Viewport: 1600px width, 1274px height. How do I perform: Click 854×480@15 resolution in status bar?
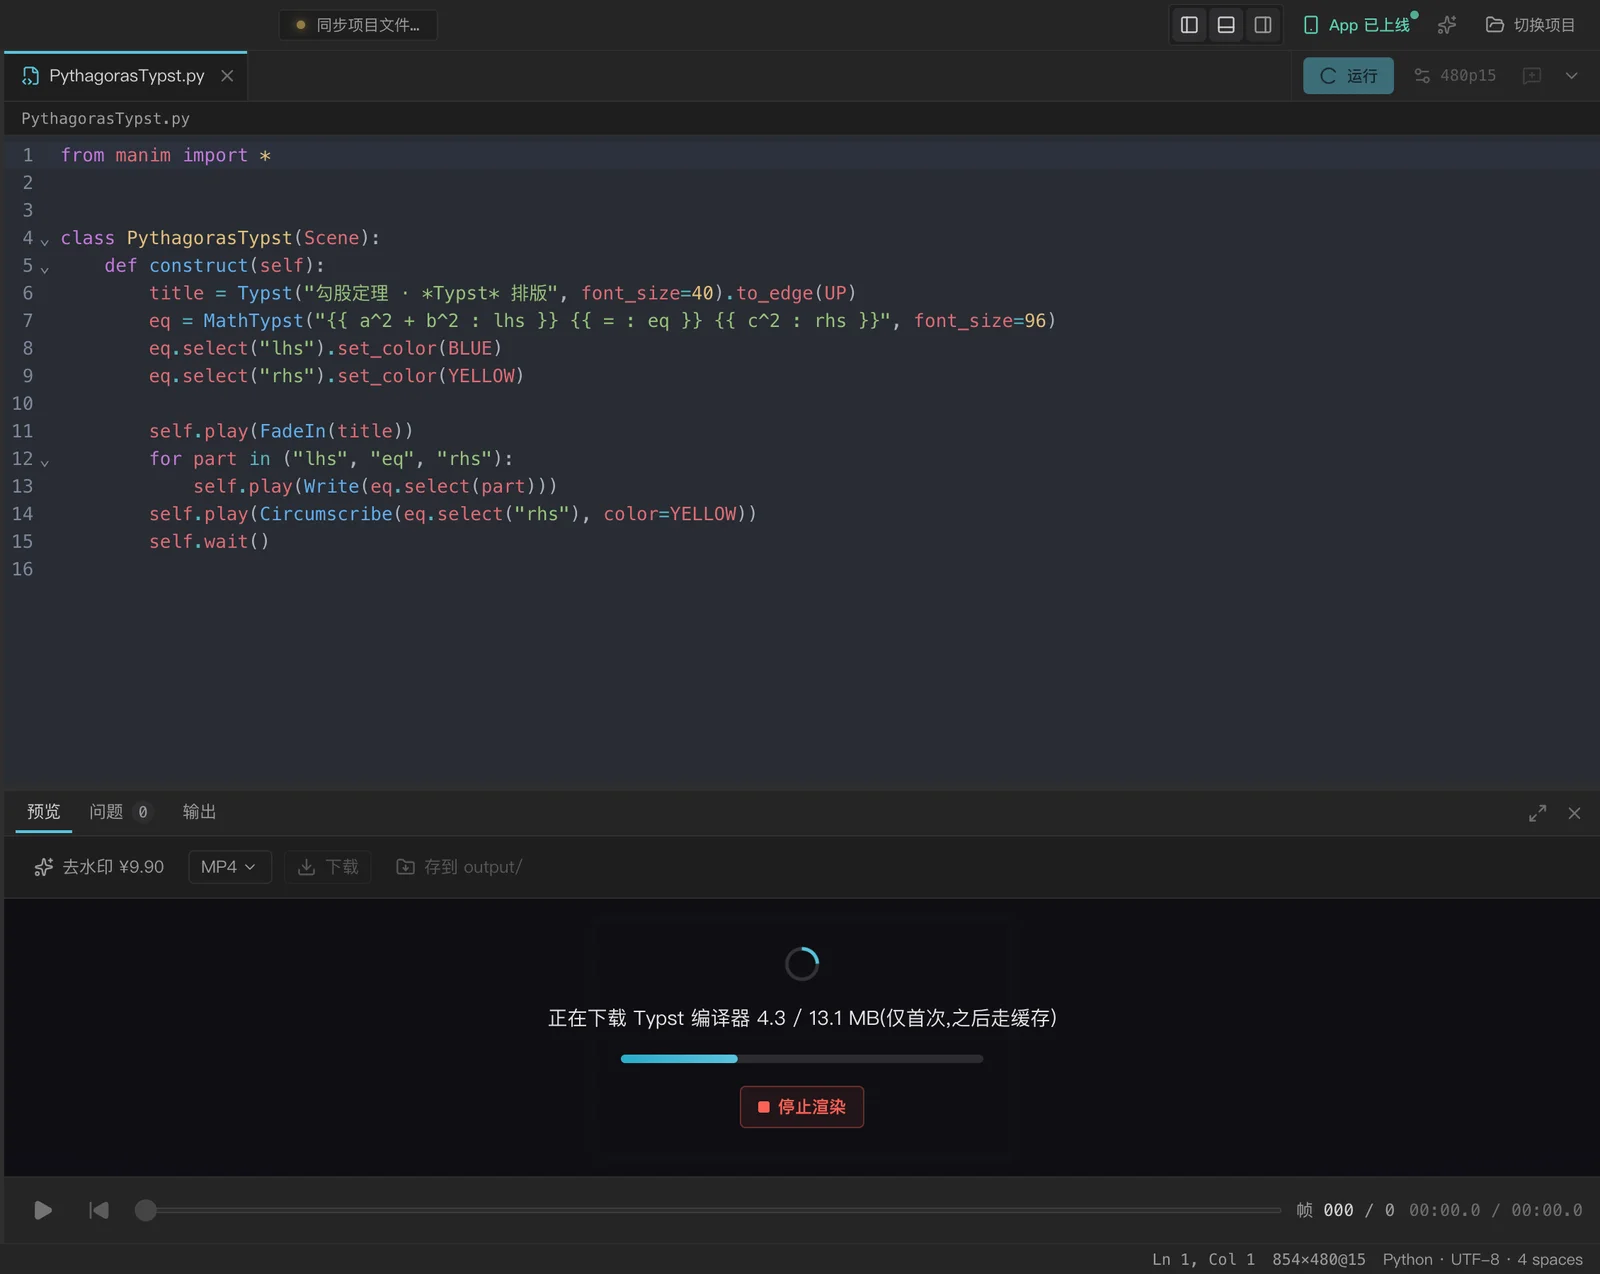click(1318, 1259)
